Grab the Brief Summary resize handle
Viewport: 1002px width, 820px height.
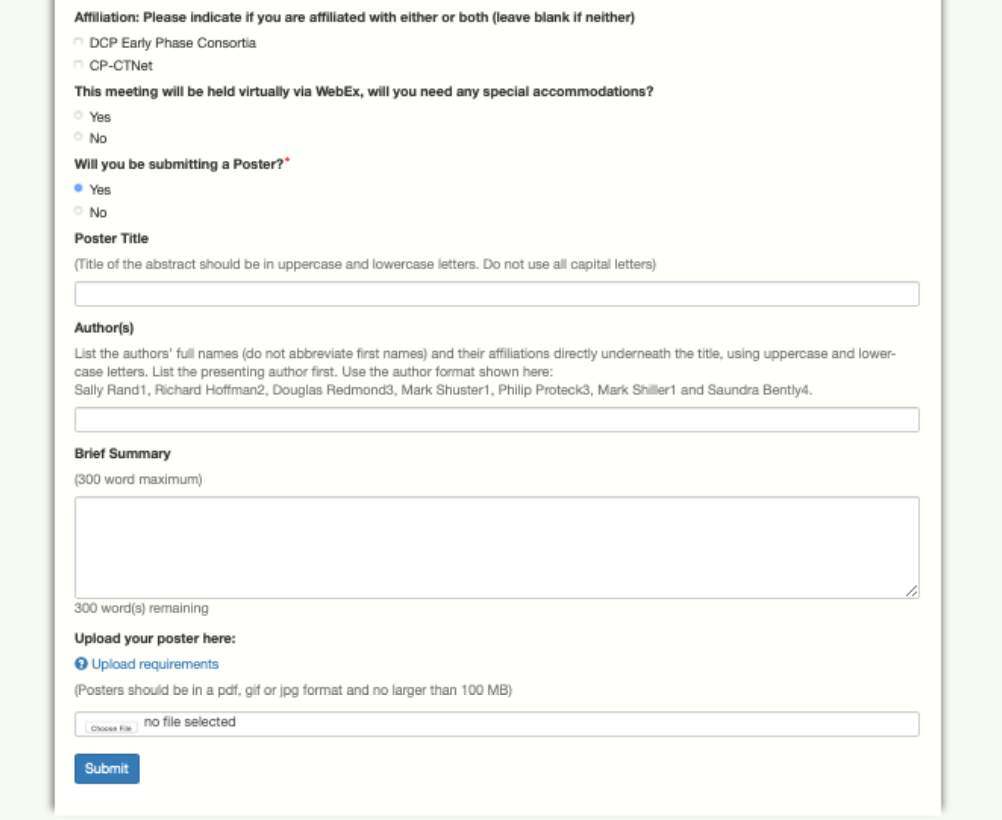(x=912, y=591)
